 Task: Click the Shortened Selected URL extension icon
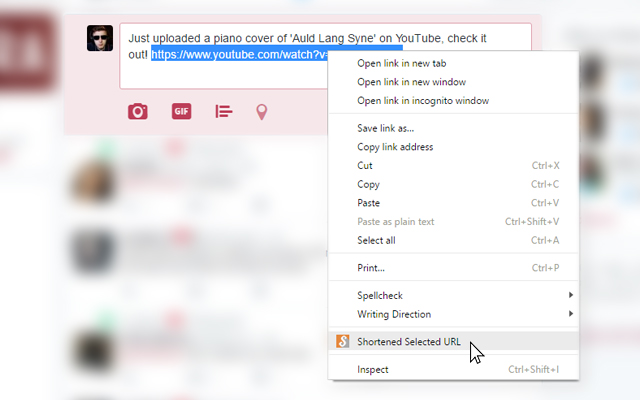pos(342,341)
